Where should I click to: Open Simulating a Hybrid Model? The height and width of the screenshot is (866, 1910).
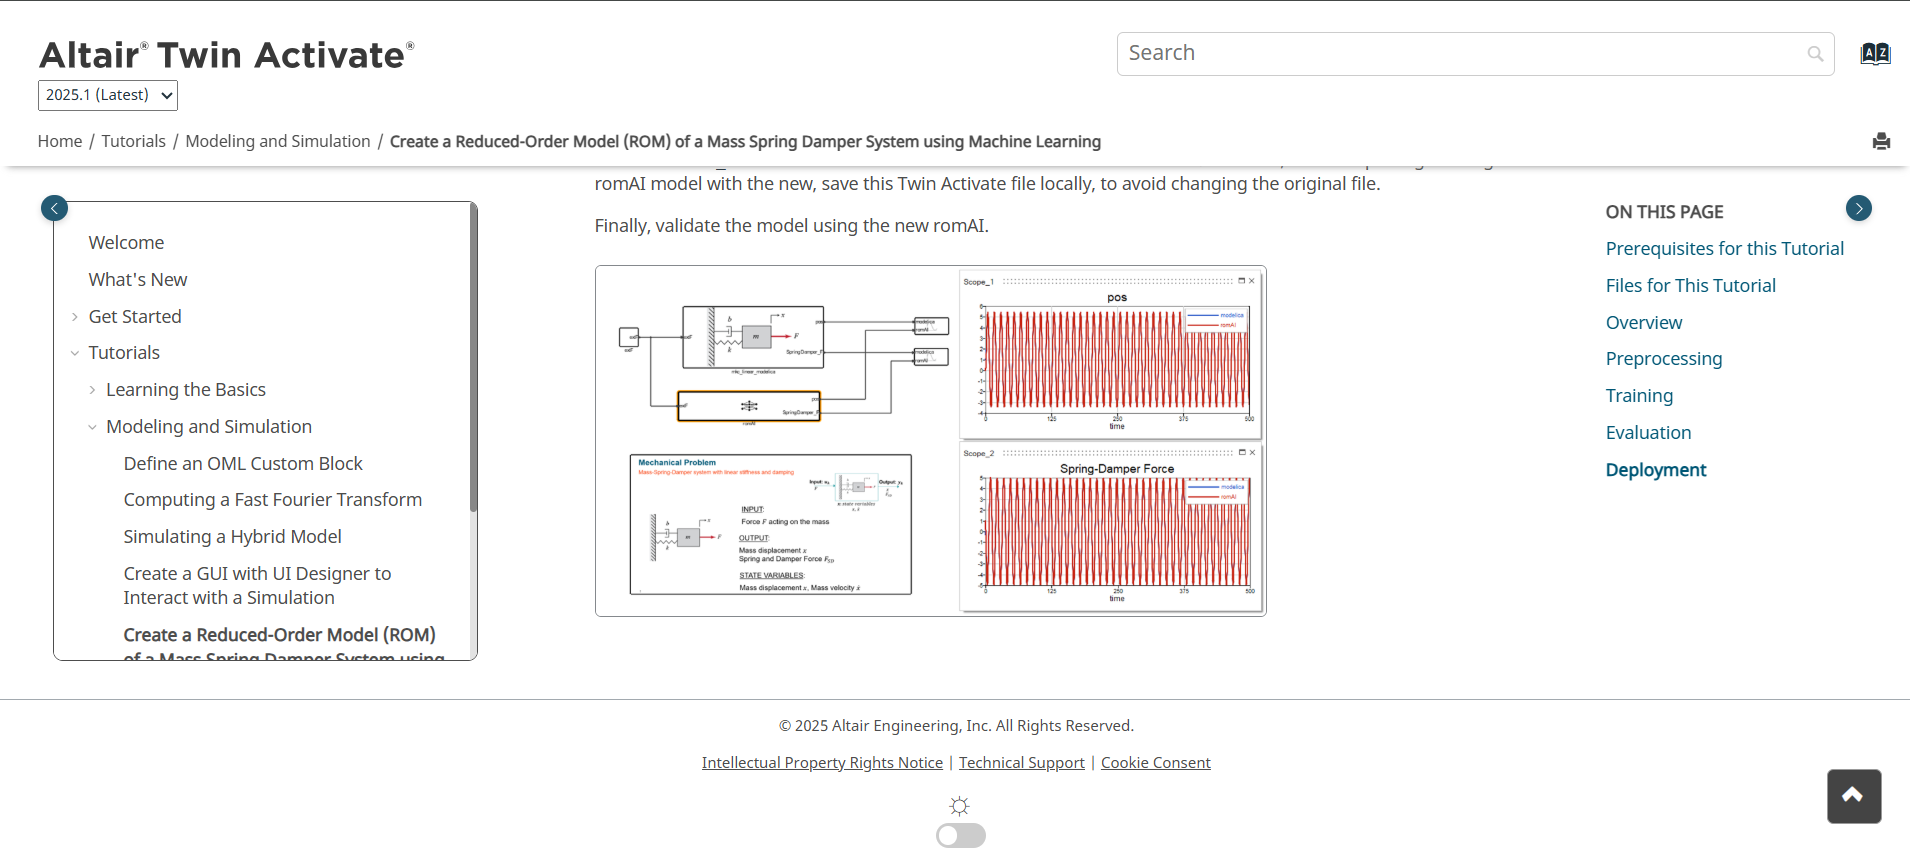click(x=233, y=537)
